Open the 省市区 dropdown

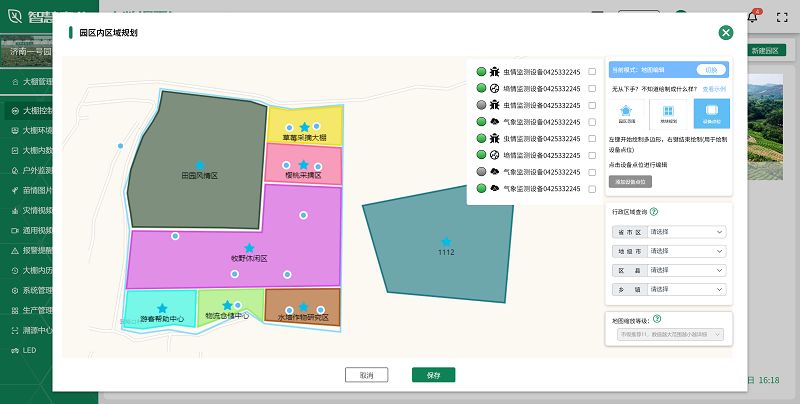click(686, 232)
